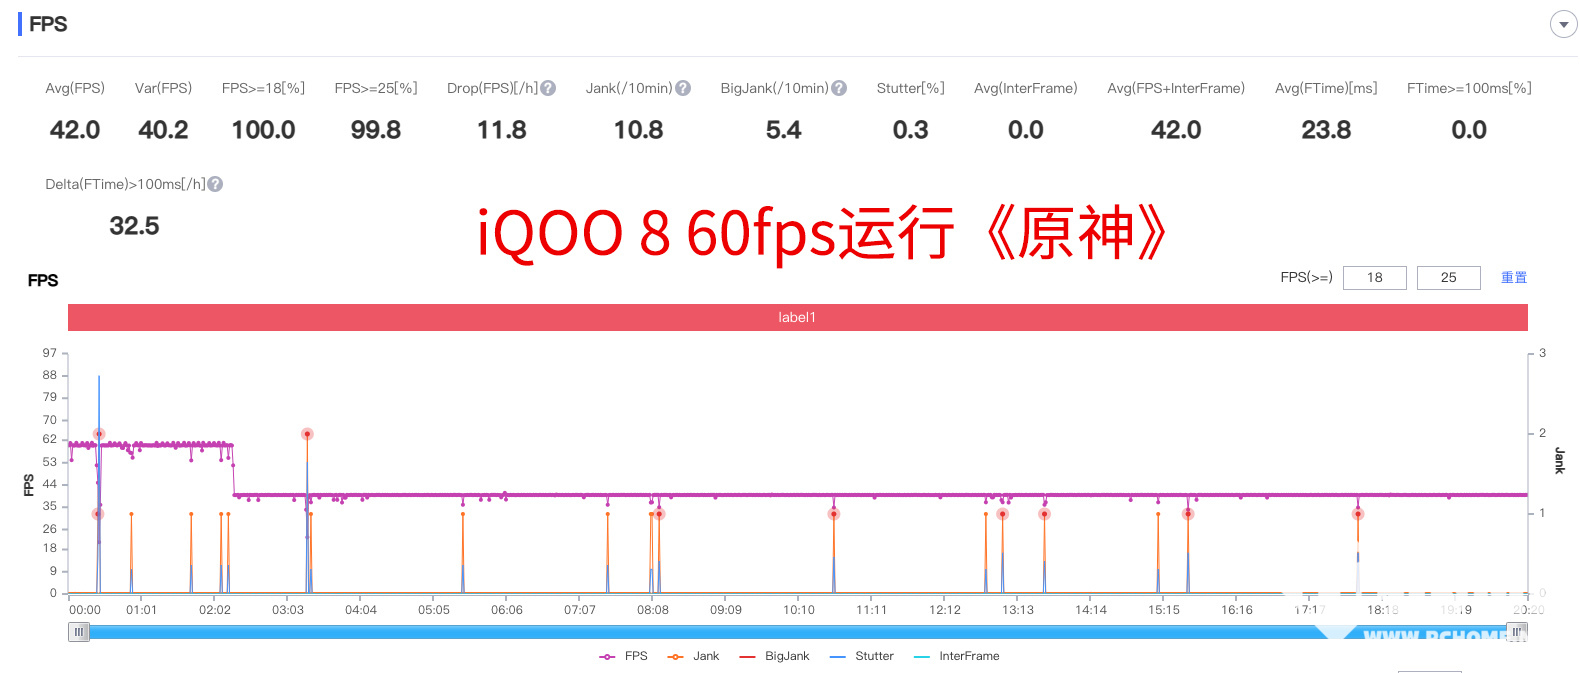Click the blue 重置 reset link

click(1514, 277)
